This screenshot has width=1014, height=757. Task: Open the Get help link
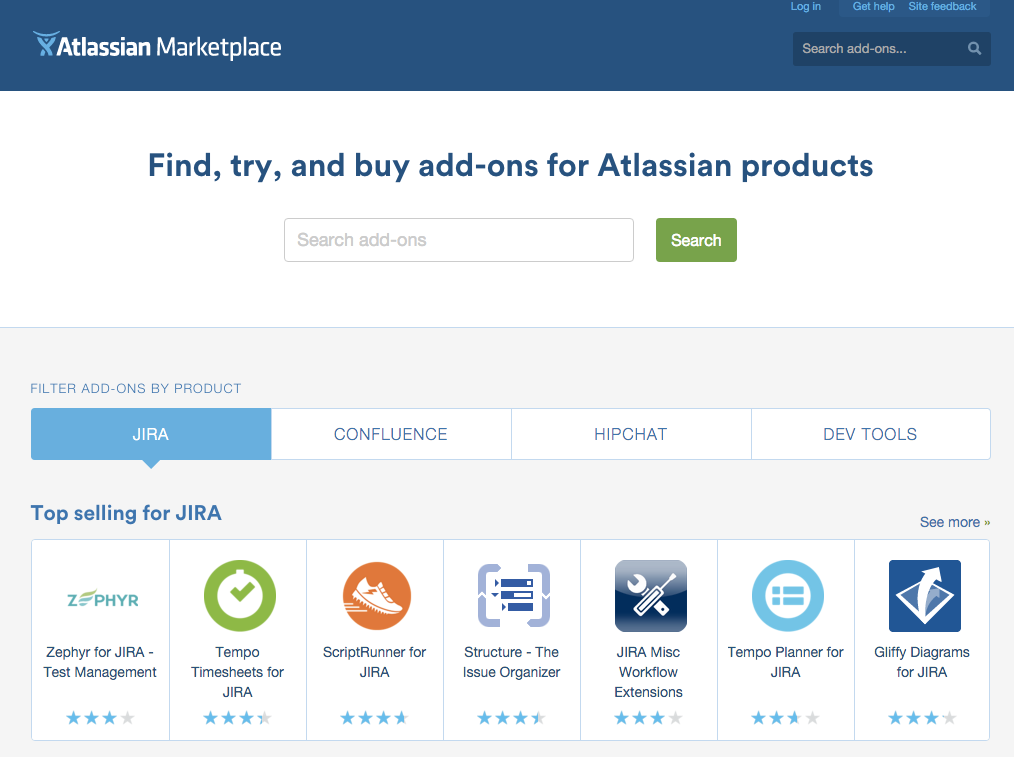873,6
